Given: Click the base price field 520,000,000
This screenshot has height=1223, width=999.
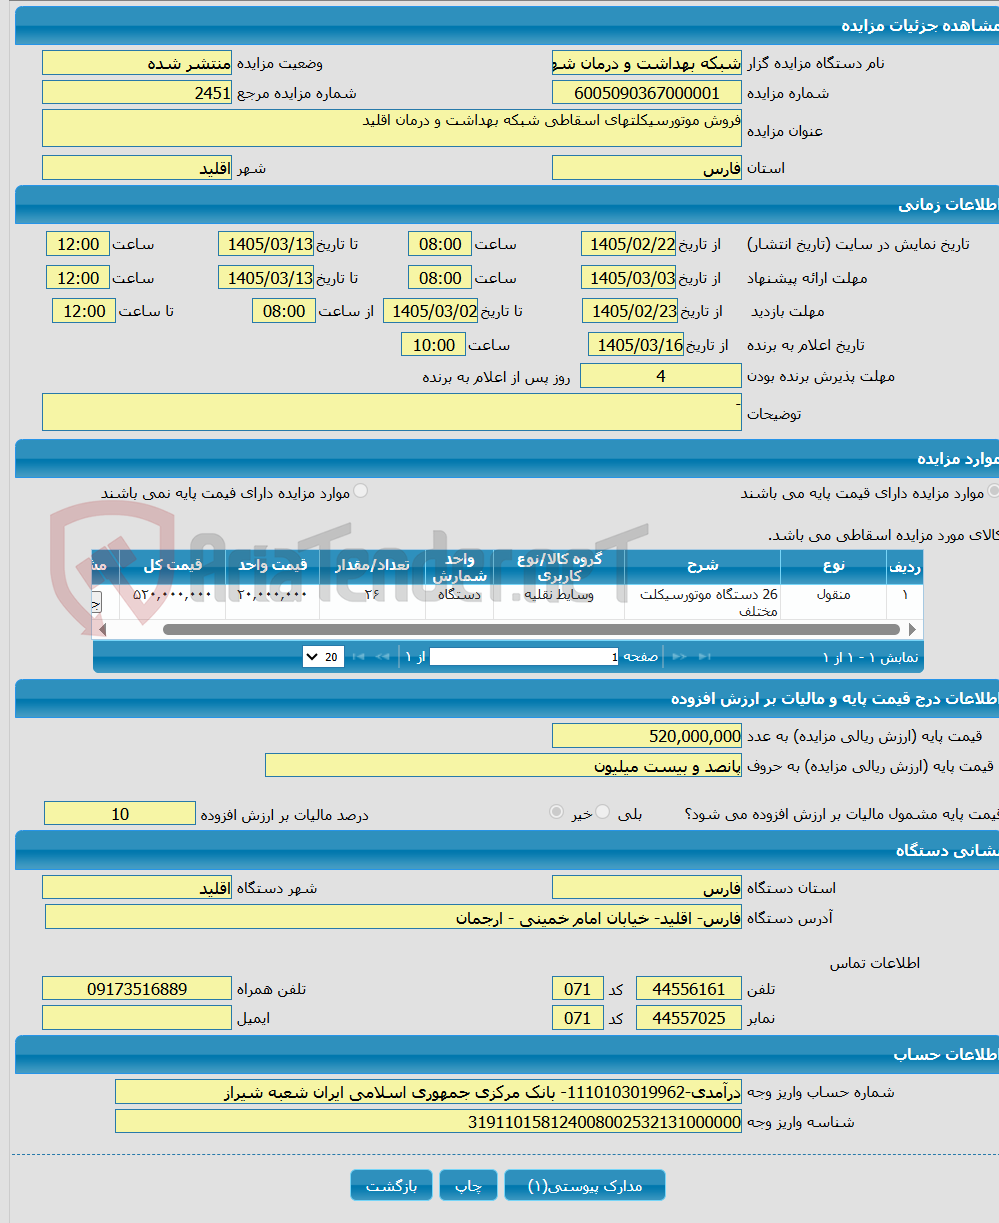Looking at the screenshot, I should coord(647,736).
